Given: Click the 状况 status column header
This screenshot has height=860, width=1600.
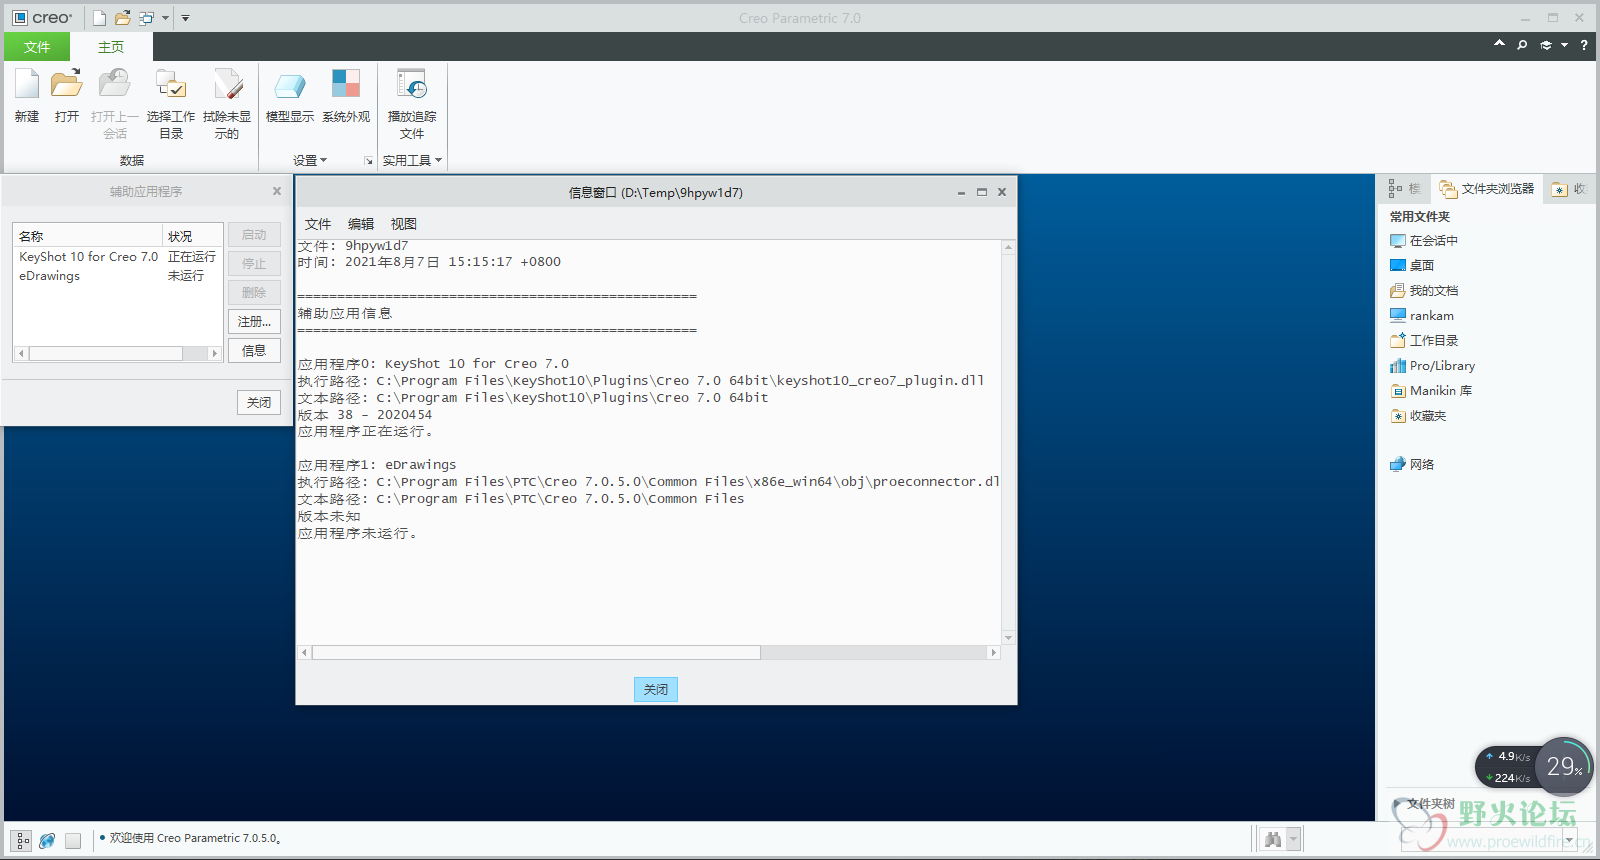Looking at the screenshot, I should coord(193,236).
